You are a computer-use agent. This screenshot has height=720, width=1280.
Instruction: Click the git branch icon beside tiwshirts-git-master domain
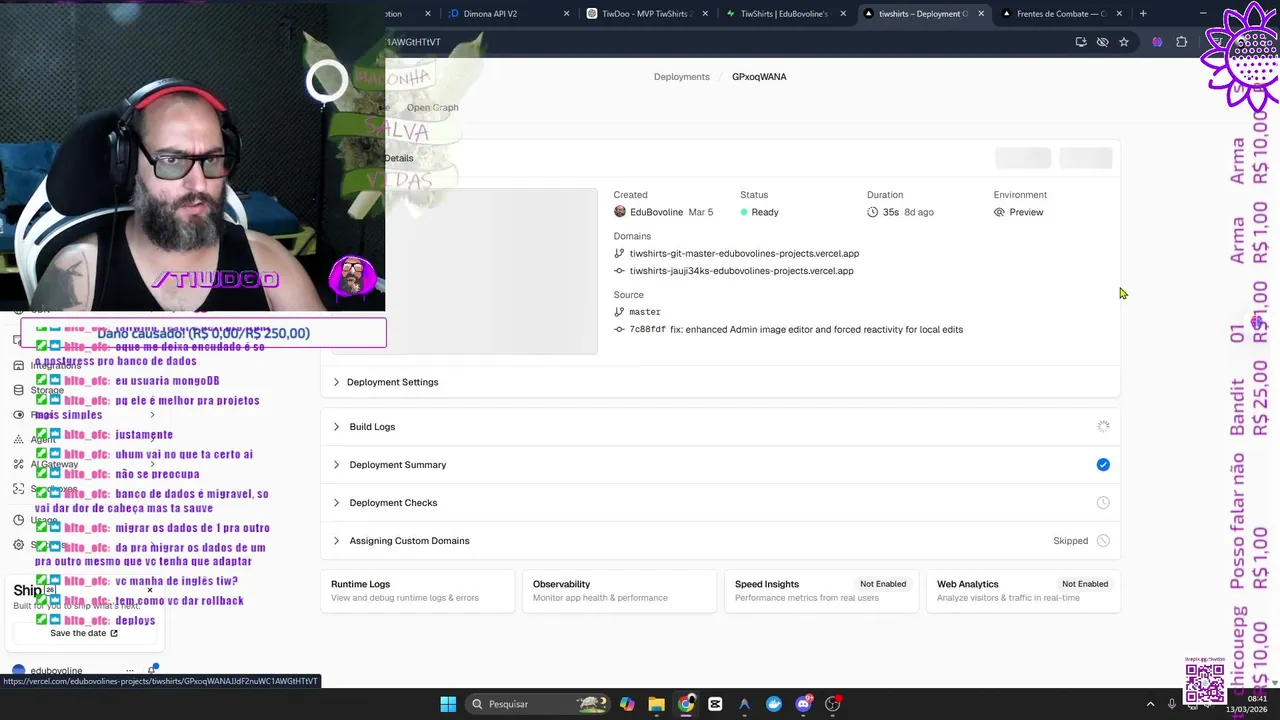(619, 254)
